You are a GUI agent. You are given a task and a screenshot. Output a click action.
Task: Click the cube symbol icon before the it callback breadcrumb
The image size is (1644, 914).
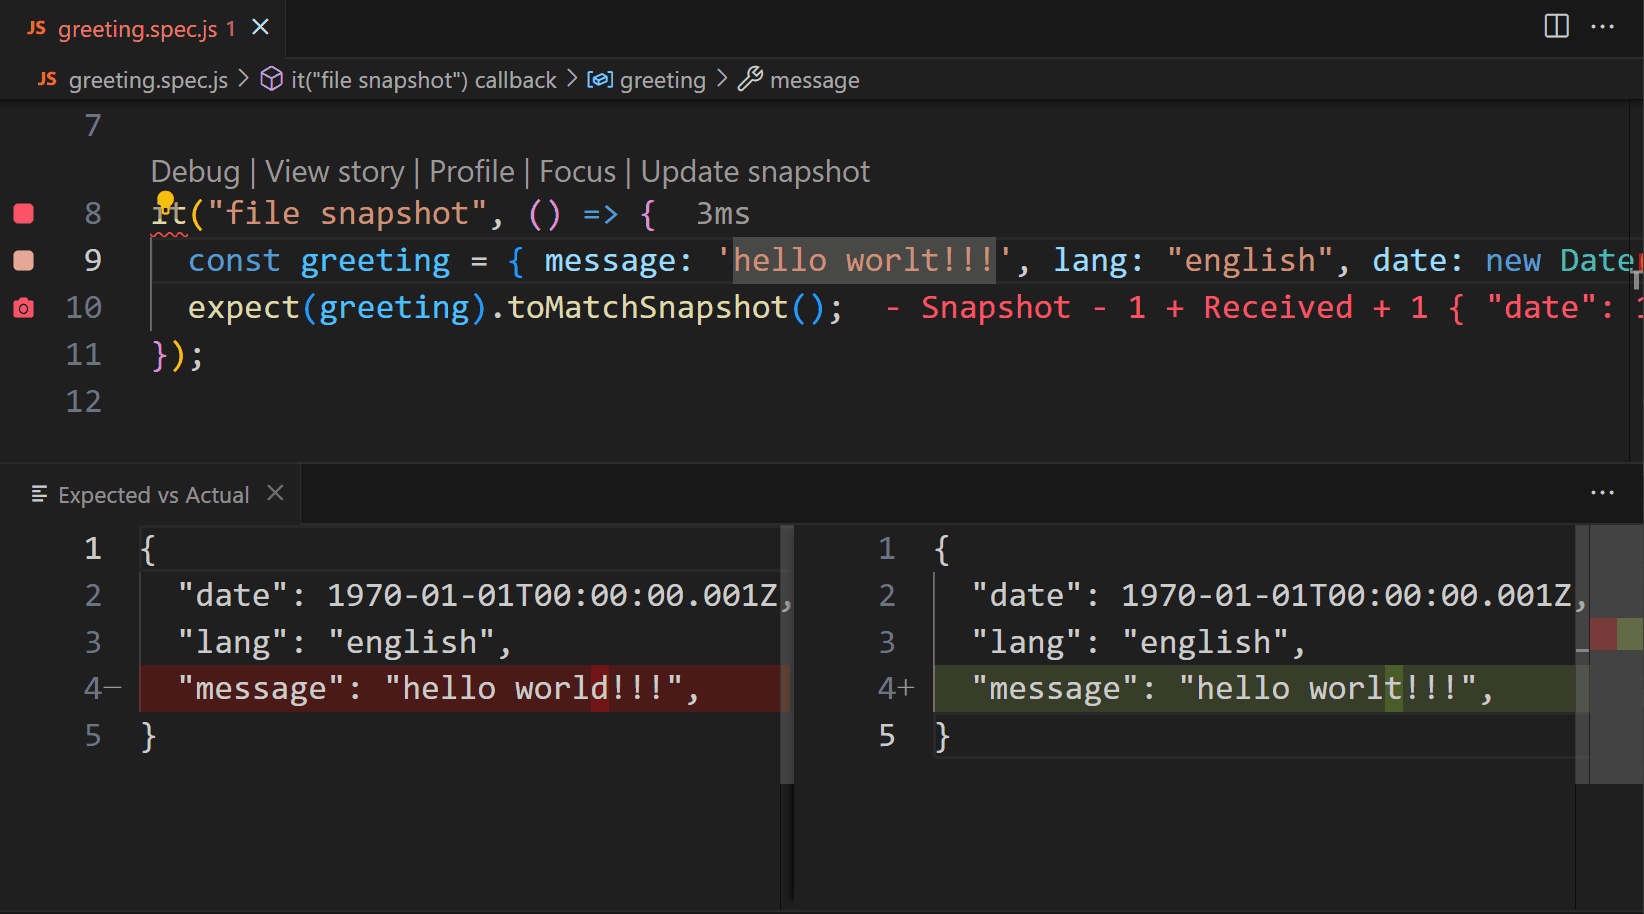[271, 79]
